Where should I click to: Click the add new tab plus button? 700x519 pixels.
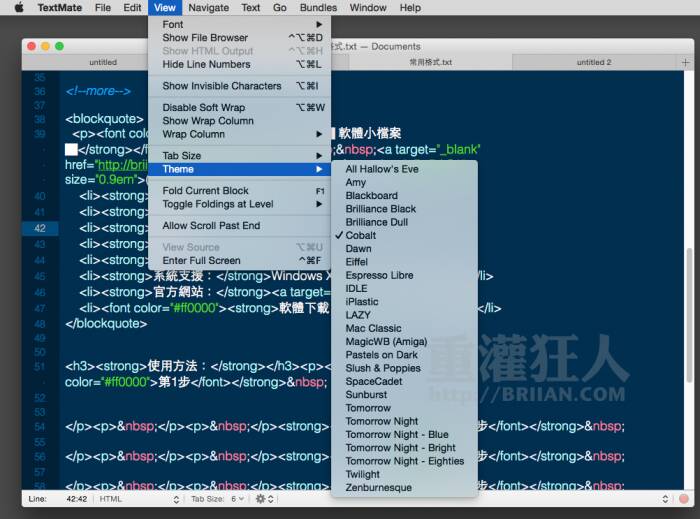click(685, 62)
